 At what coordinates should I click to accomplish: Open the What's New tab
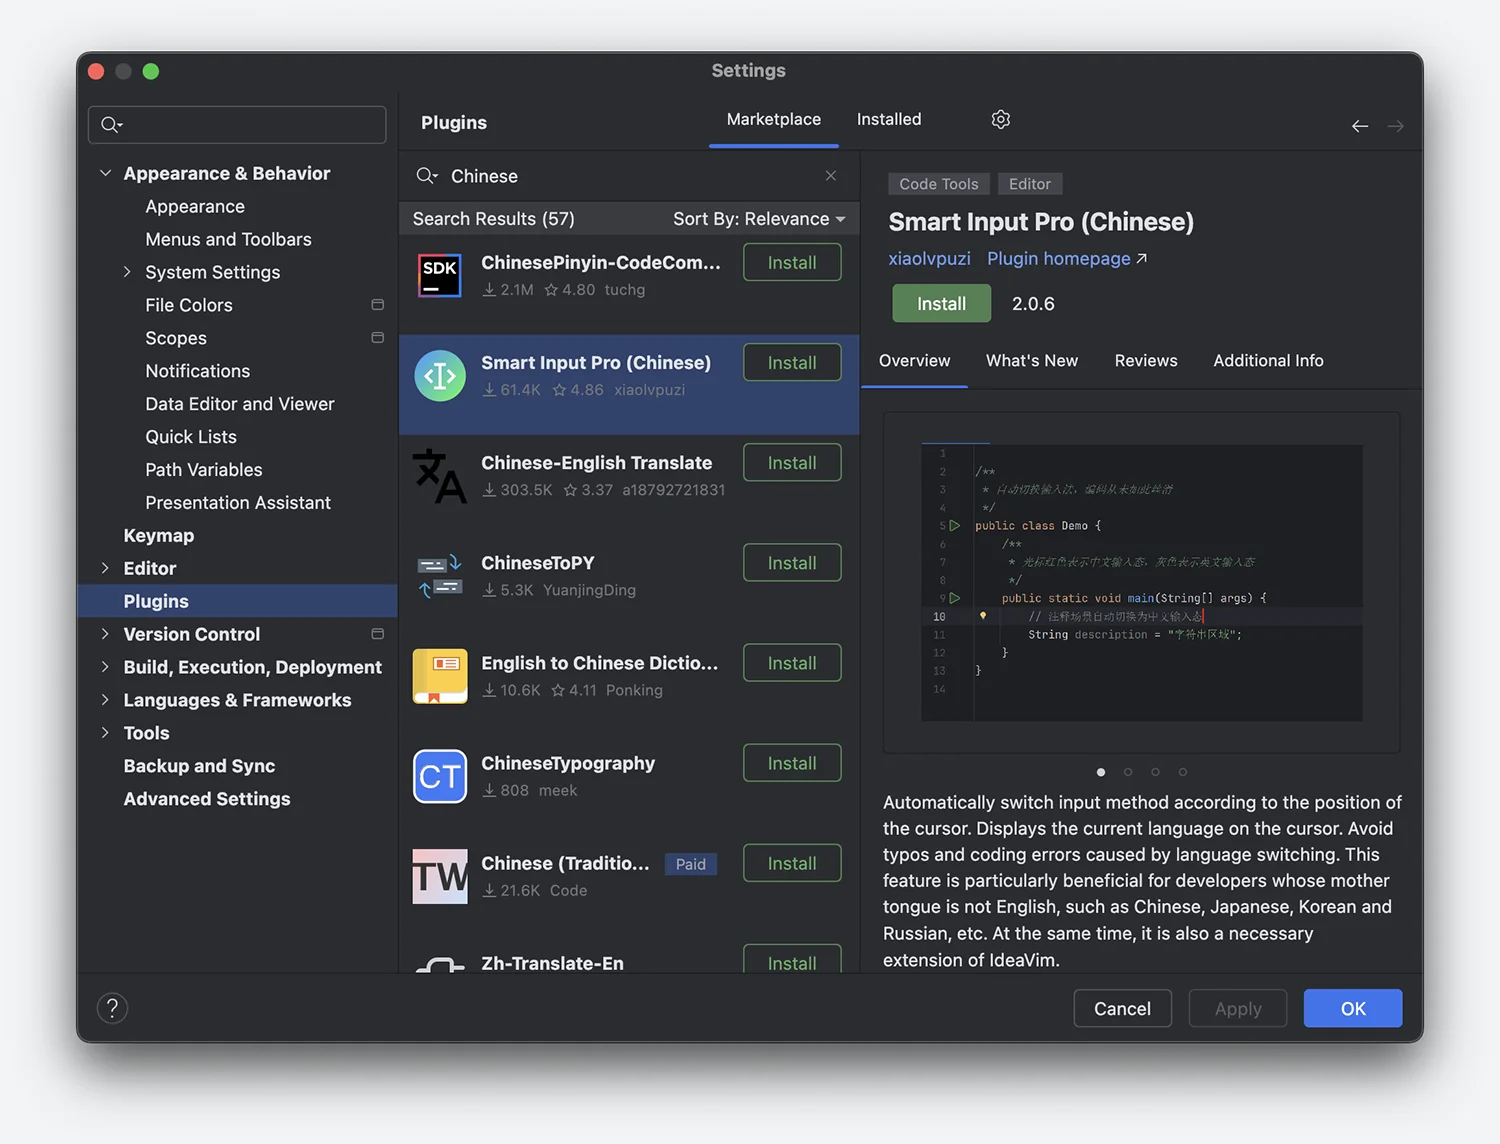point(1032,361)
